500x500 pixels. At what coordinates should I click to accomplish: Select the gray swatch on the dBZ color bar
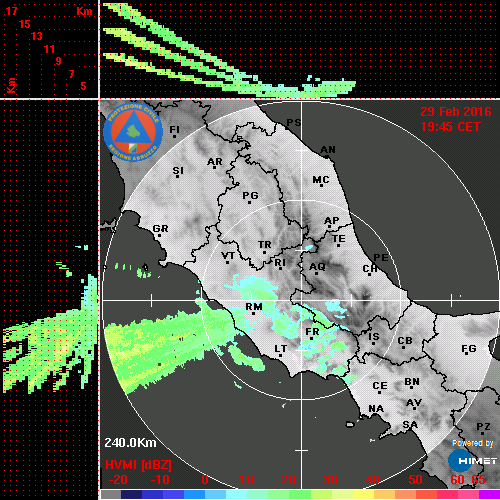110,495
